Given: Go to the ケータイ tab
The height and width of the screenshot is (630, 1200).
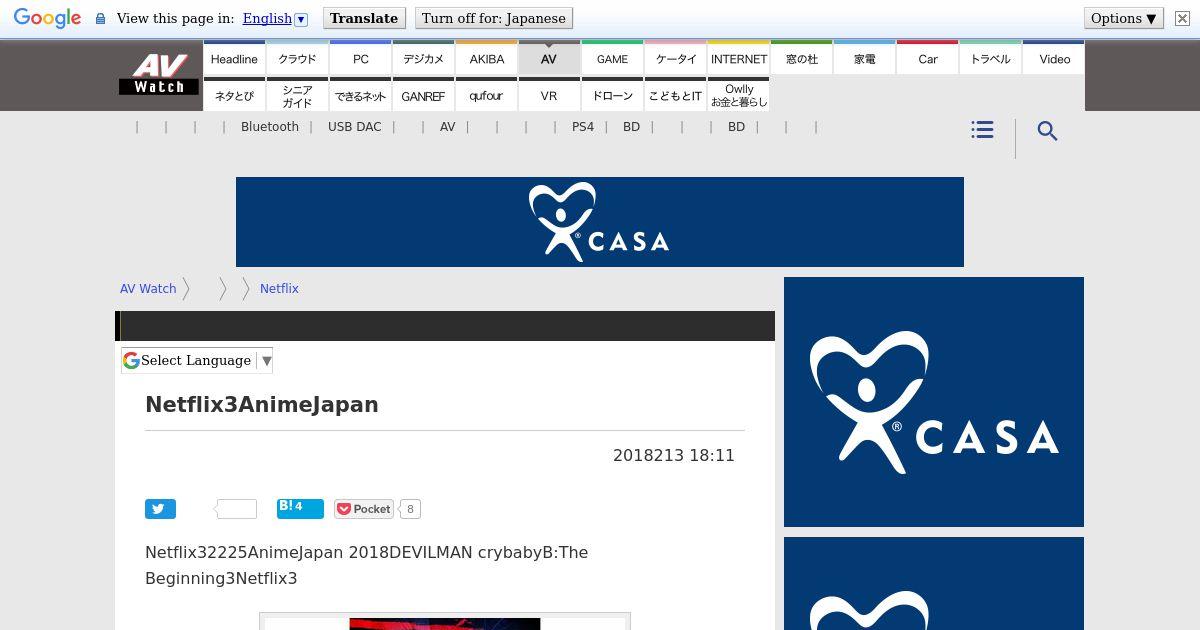Looking at the screenshot, I should point(675,59).
